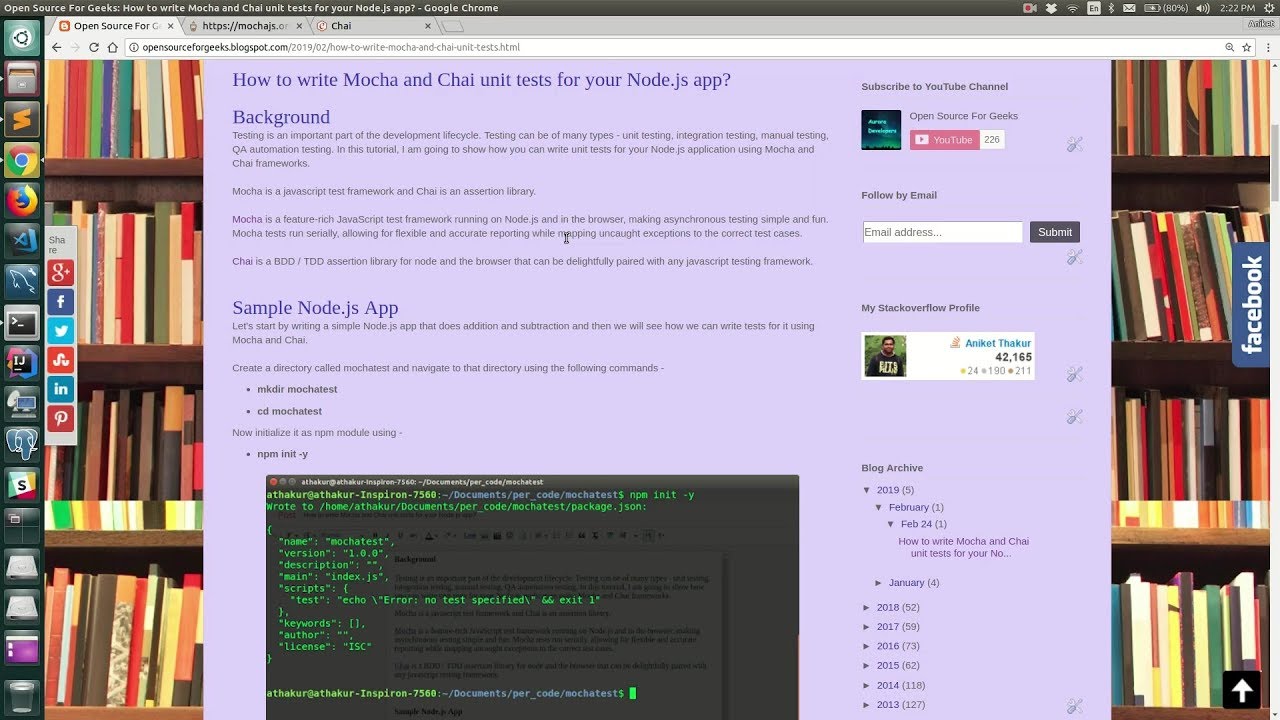Follow the Mocha link in article
The width and height of the screenshot is (1280, 720).
click(247, 219)
